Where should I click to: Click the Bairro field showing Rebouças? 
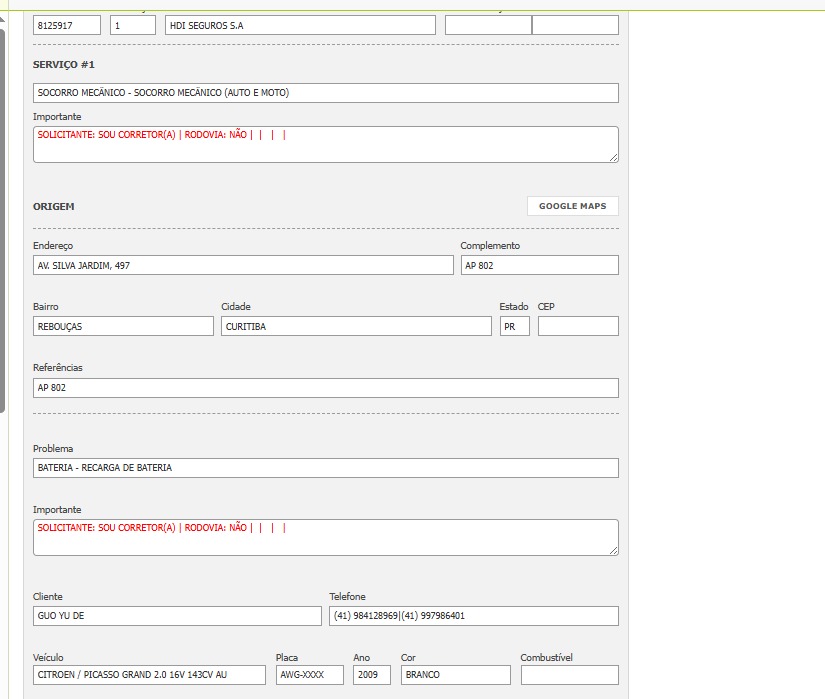pos(123,326)
